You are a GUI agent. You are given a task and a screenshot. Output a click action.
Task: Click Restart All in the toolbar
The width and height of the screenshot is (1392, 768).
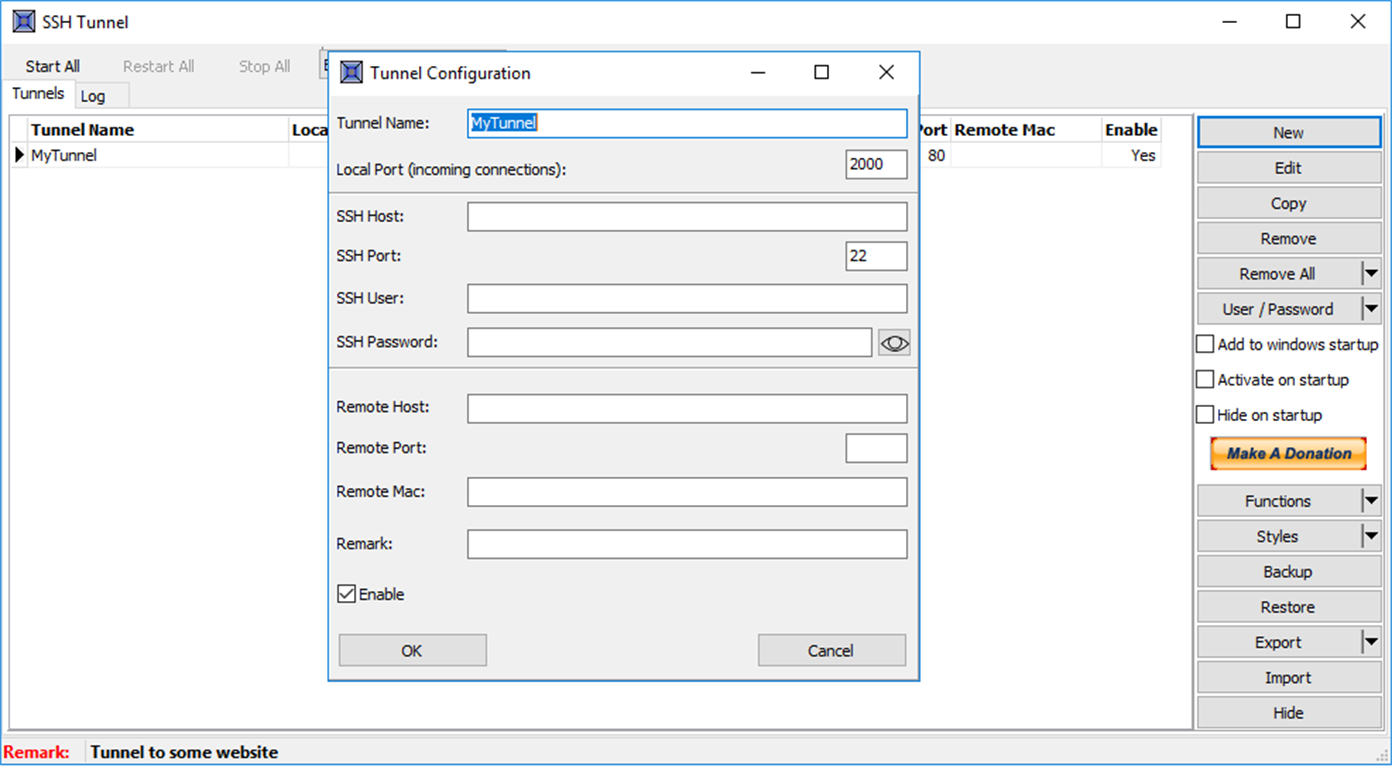[x=158, y=66]
